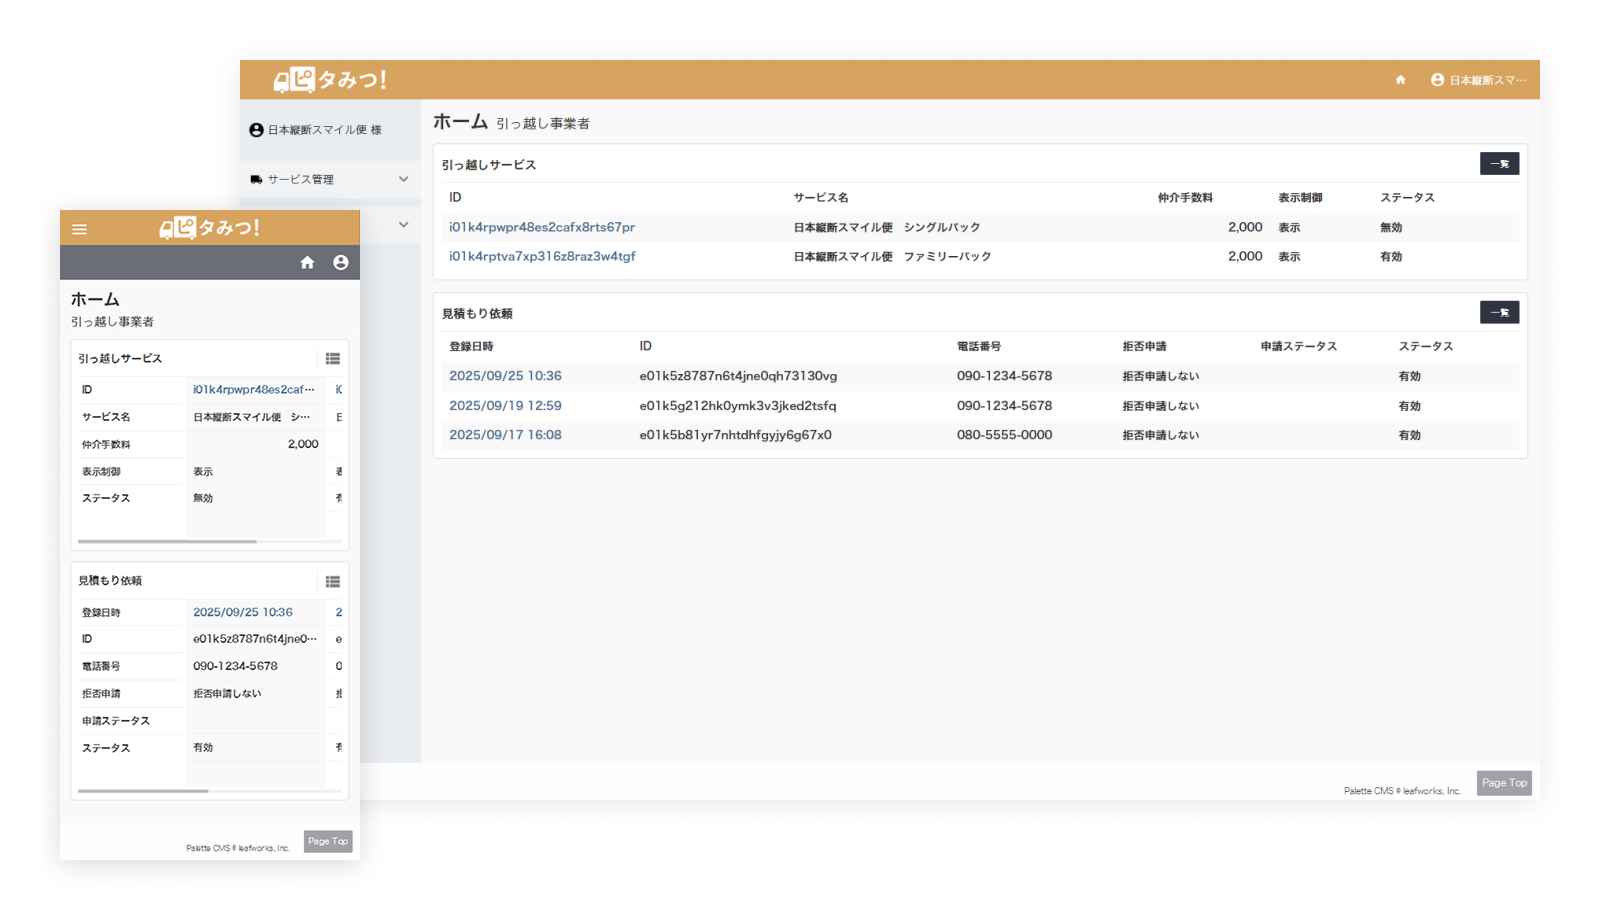The image size is (1600, 920).
Task: Open the estimate dated 2025/09/25 10:36
Action: pyautogui.click(x=505, y=376)
